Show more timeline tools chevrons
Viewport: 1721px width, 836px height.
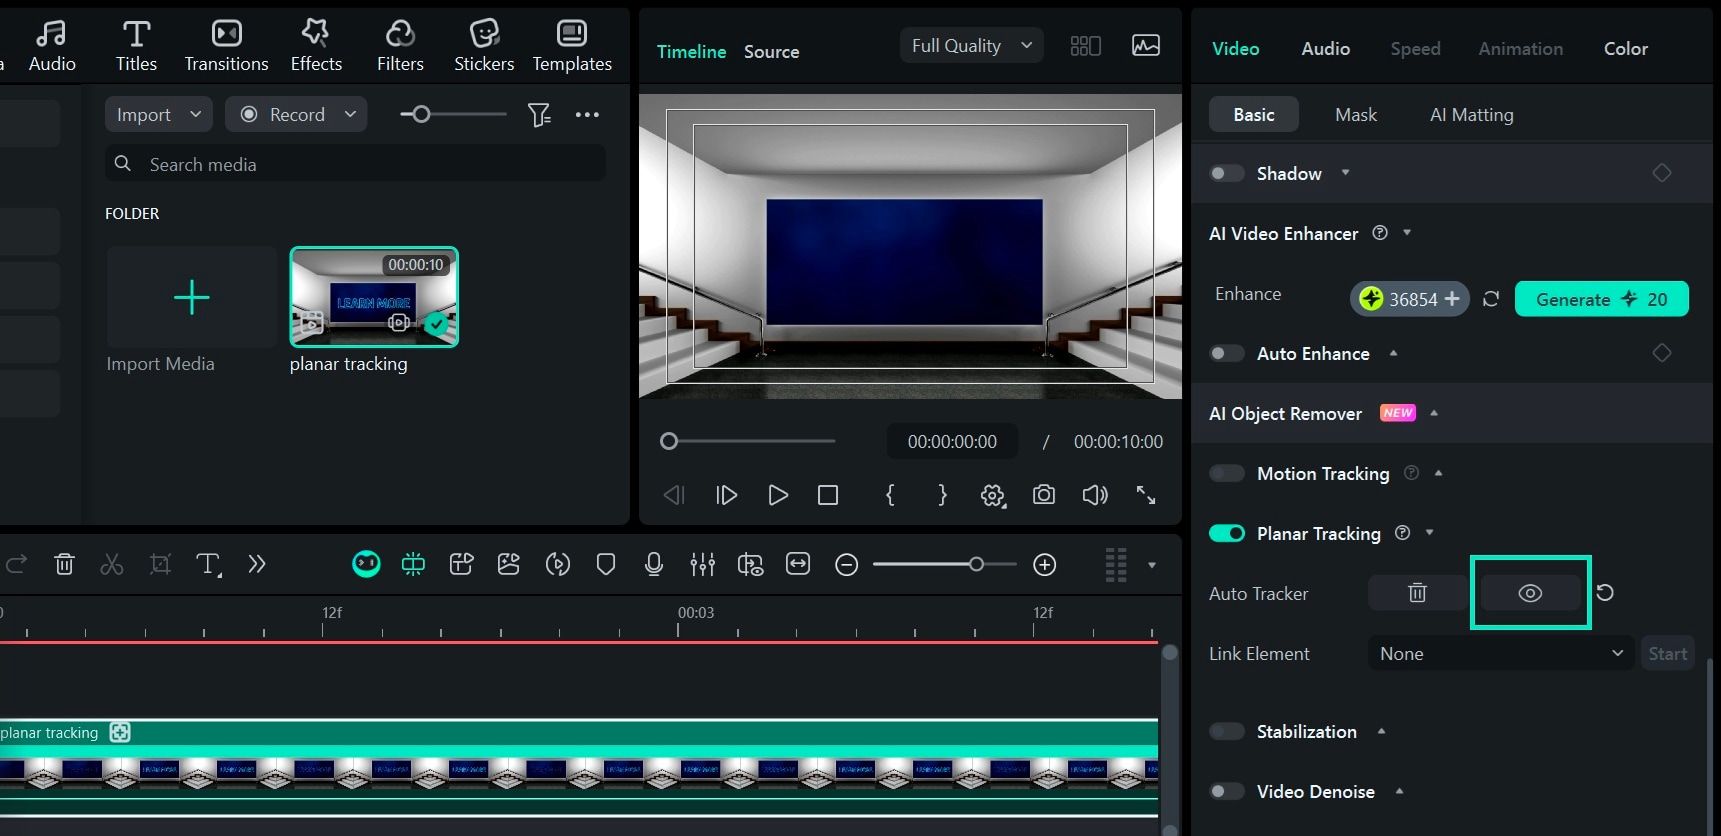(x=257, y=564)
